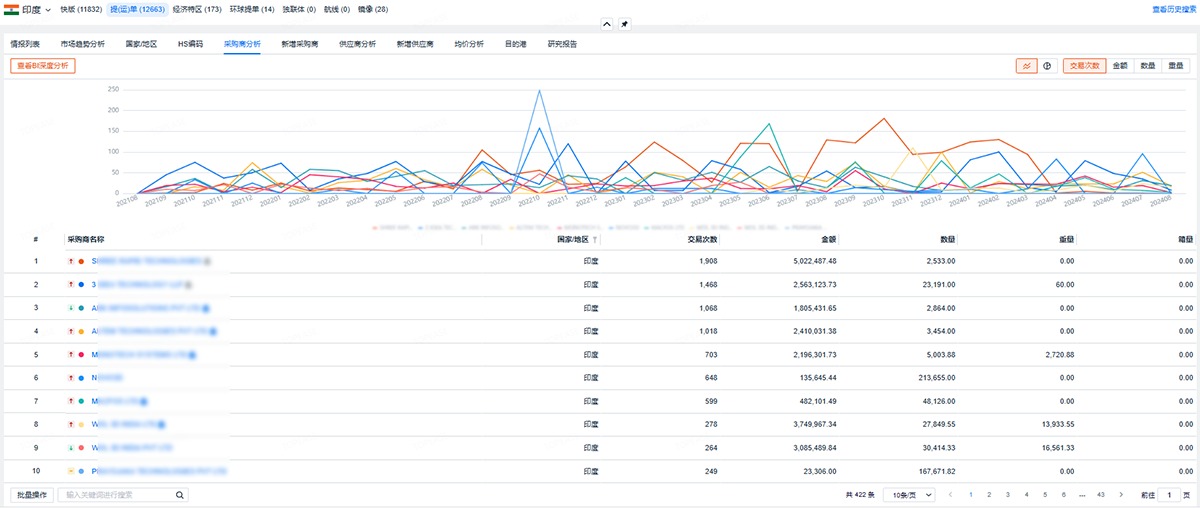Select the 数量 metric toggle

1147,66
